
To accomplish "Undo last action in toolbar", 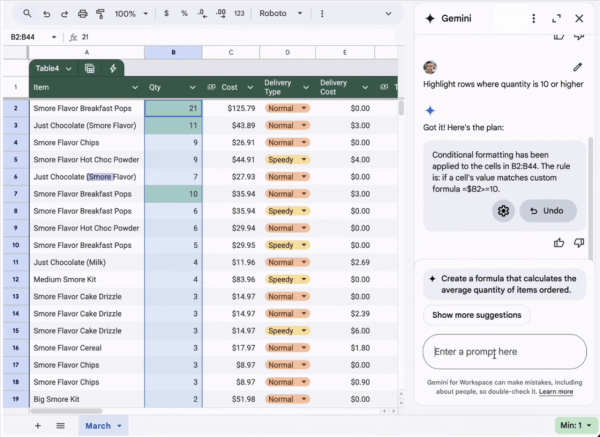I will [x=46, y=14].
